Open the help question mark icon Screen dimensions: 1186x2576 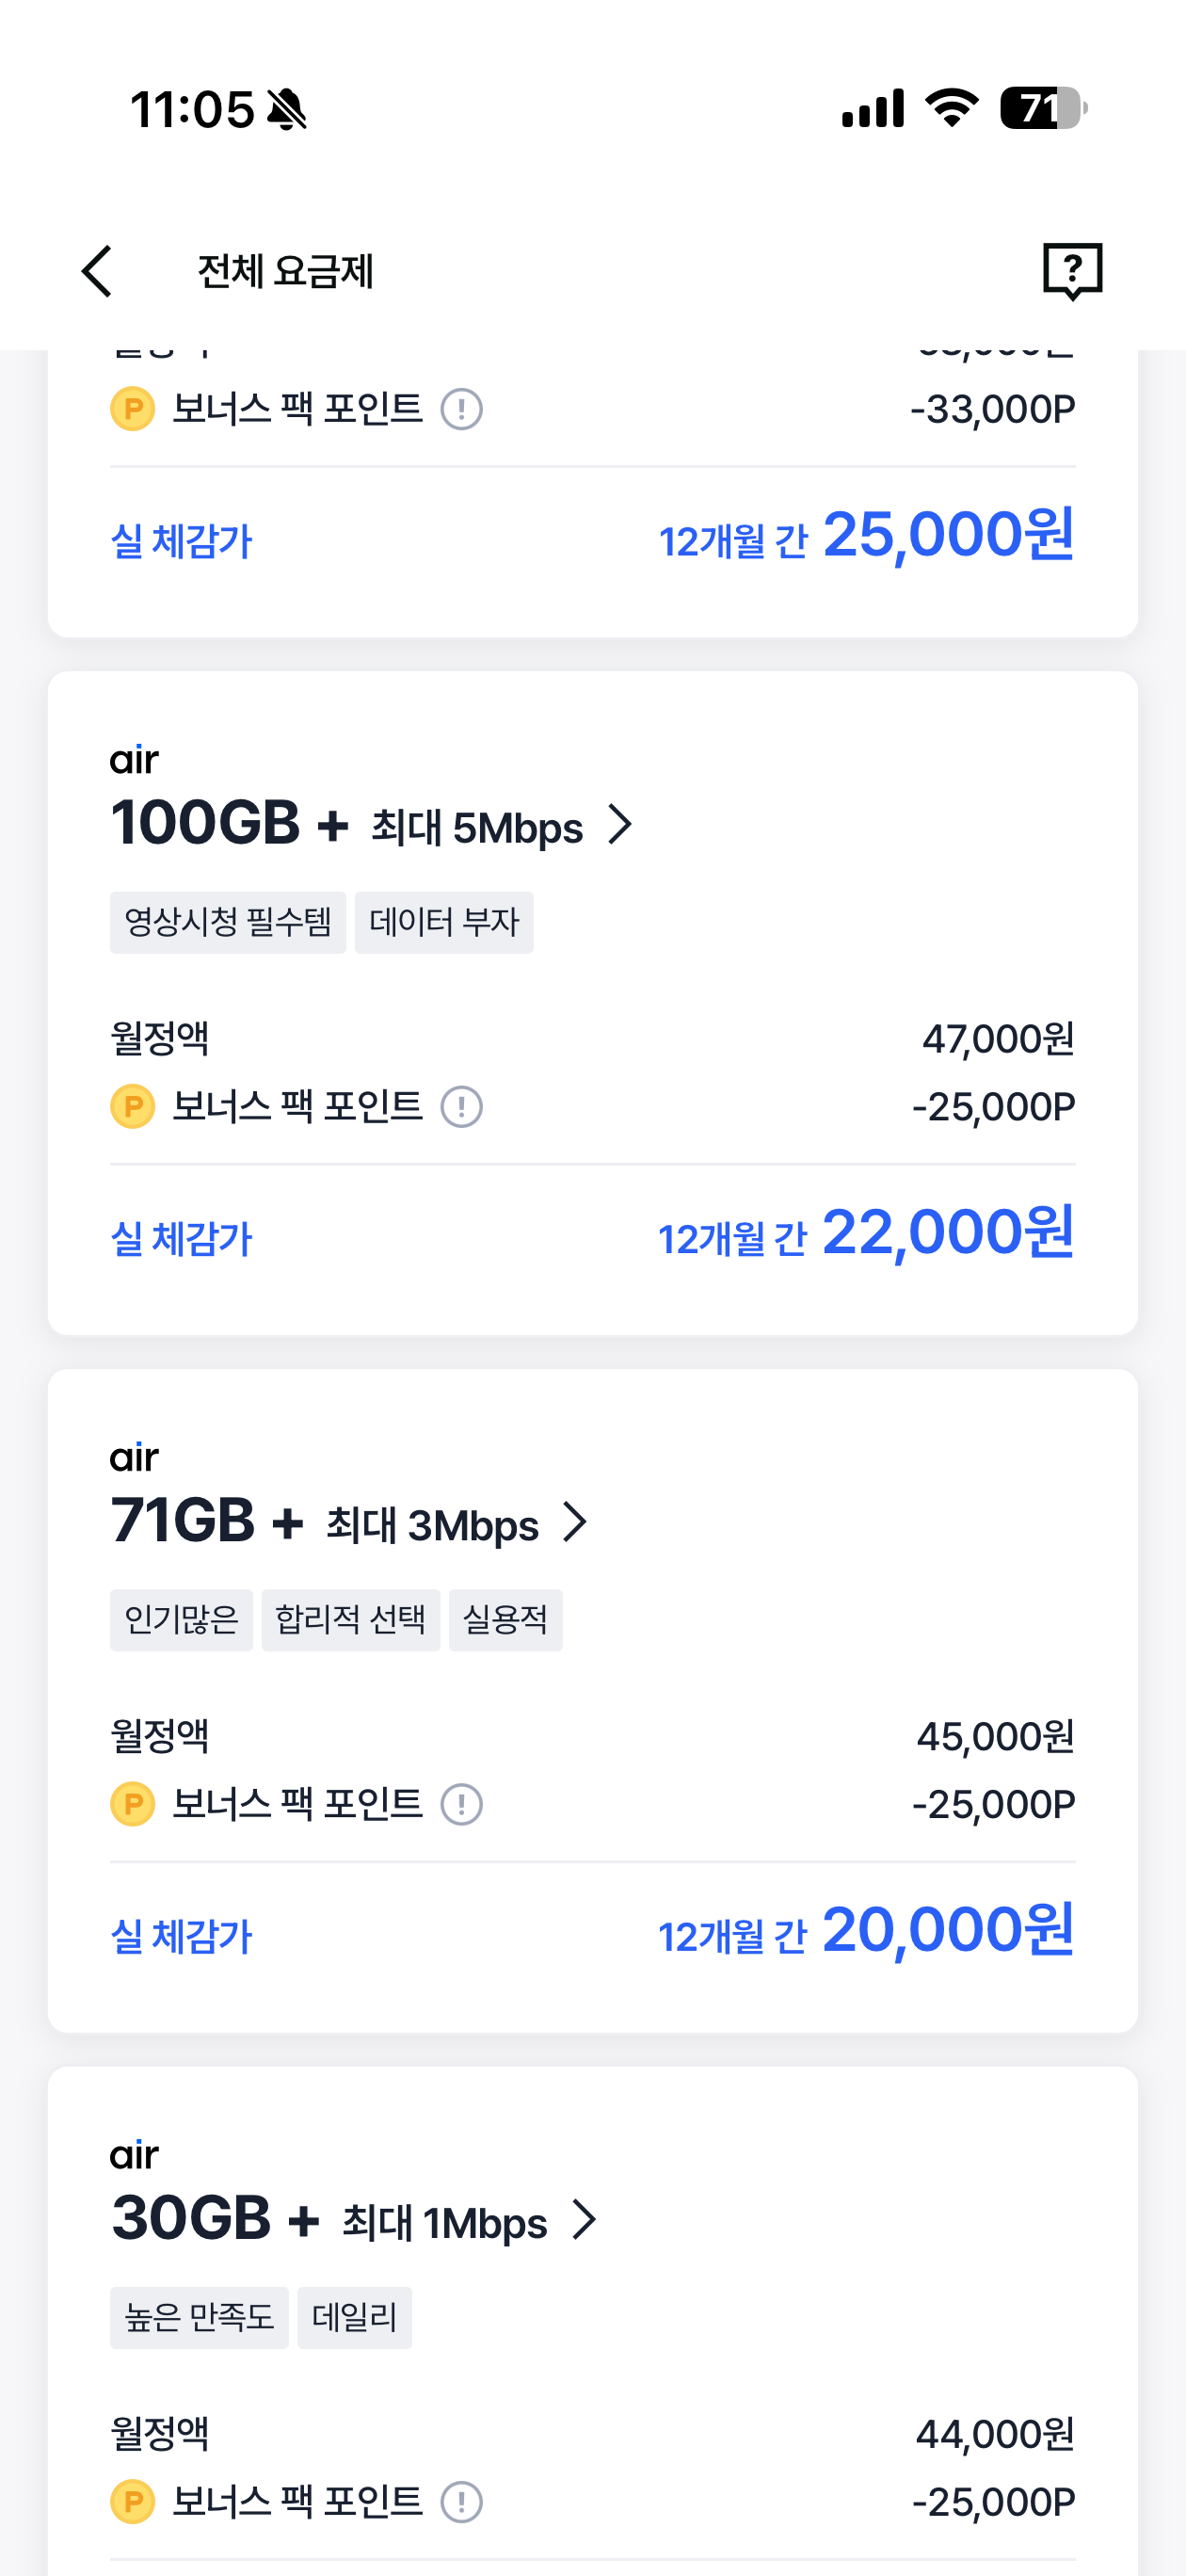click(1072, 270)
